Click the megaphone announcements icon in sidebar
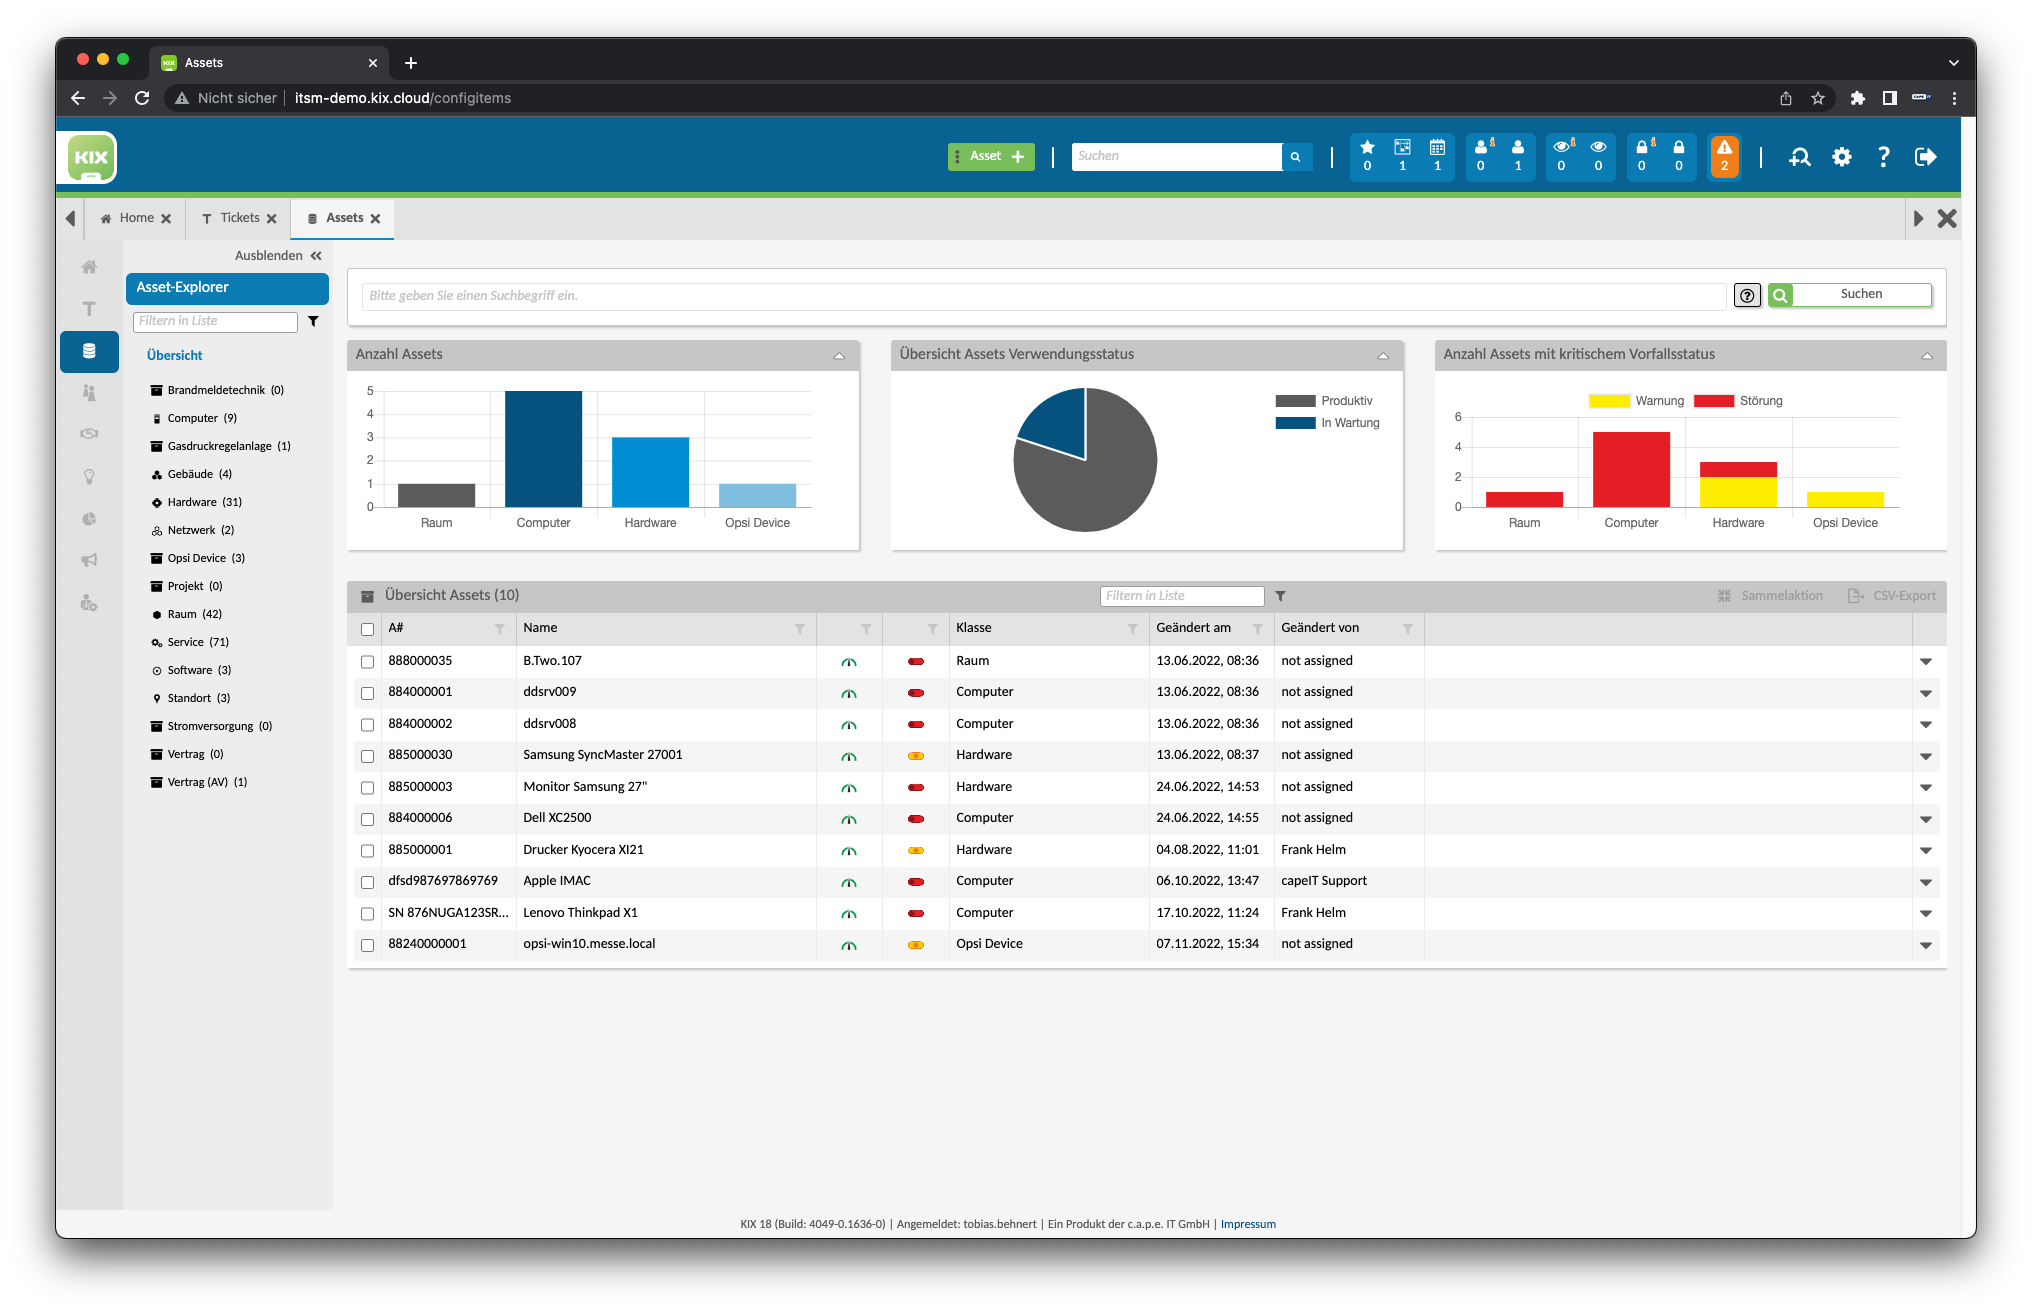 tap(89, 560)
